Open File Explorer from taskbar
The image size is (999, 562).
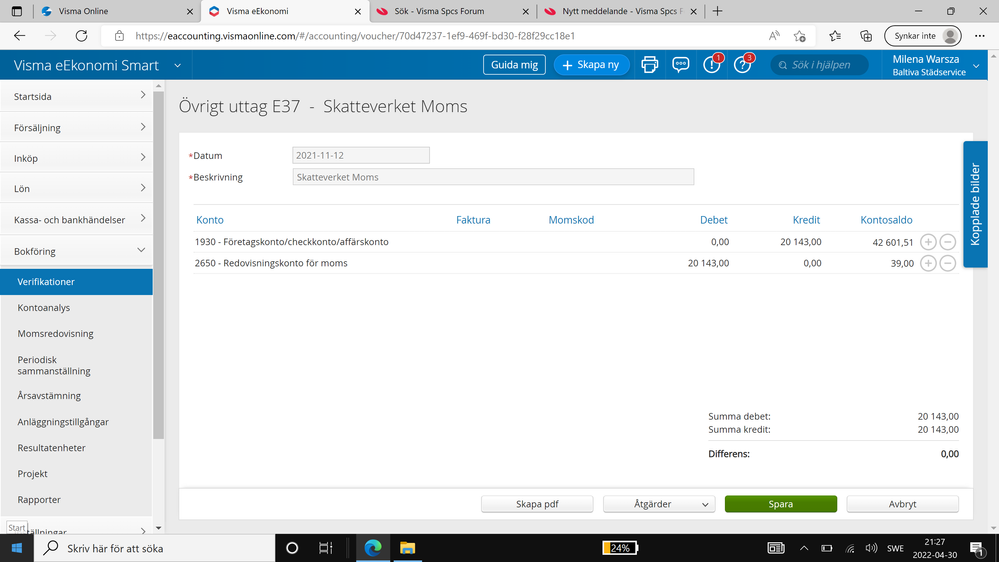click(x=407, y=548)
